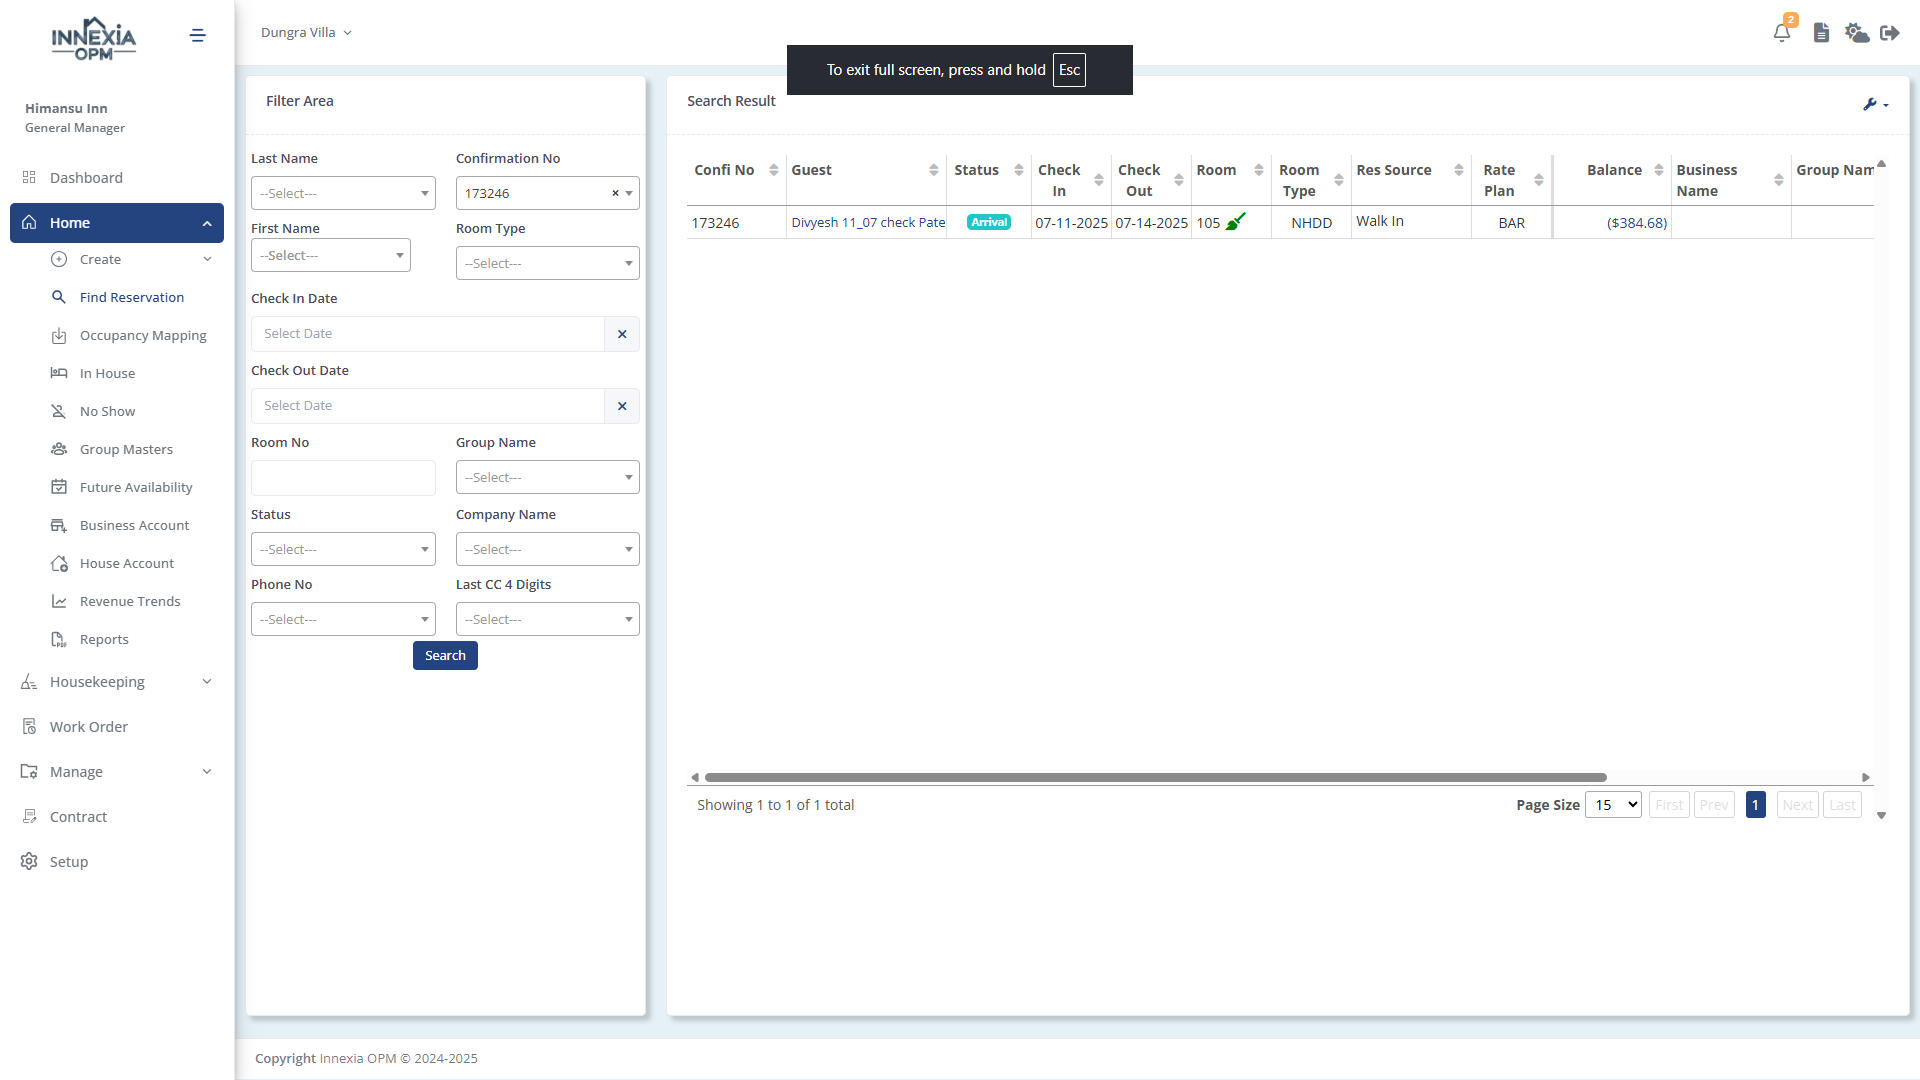Expand the Dungra Villa property selector
The image size is (1920, 1080).
click(x=306, y=33)
